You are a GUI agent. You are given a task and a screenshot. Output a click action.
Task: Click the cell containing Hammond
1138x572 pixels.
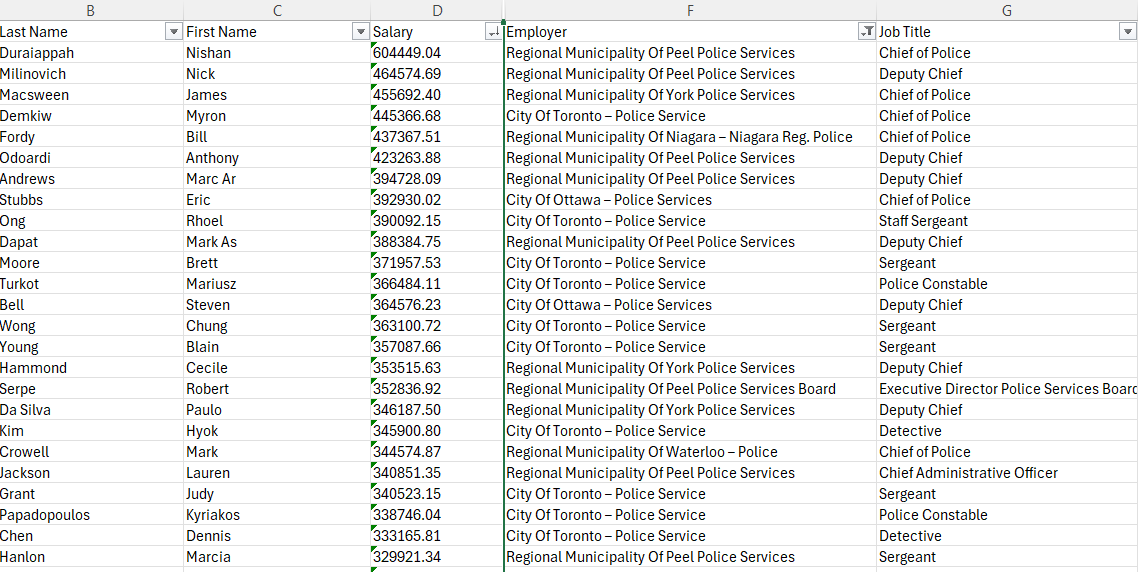[91, 368]
